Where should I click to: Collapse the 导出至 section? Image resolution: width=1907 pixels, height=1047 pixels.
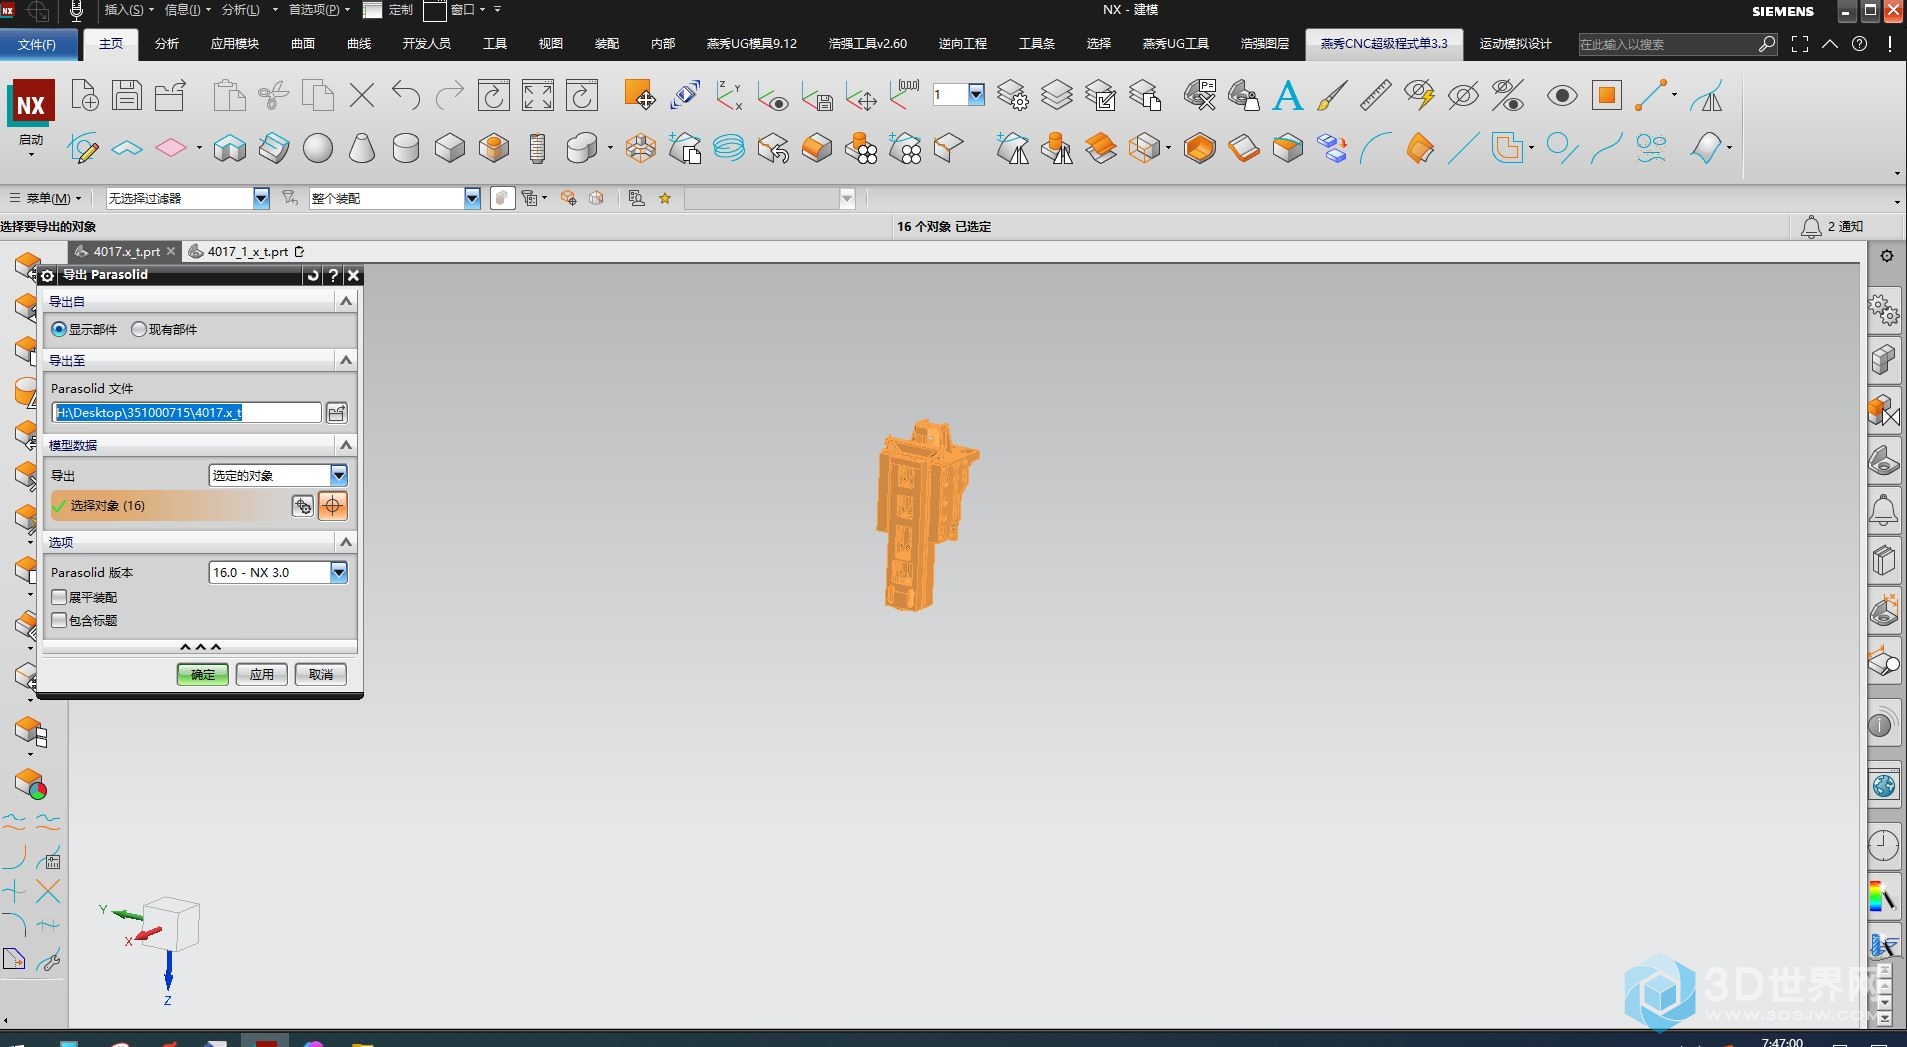(x=346, y=360)
